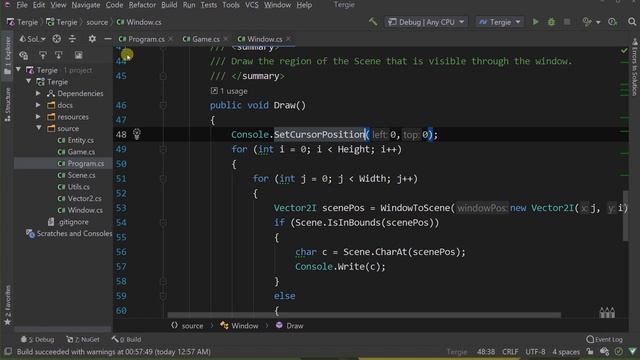
Task: Collapse the Tergie solution node
Action: [x=18, y=70]
